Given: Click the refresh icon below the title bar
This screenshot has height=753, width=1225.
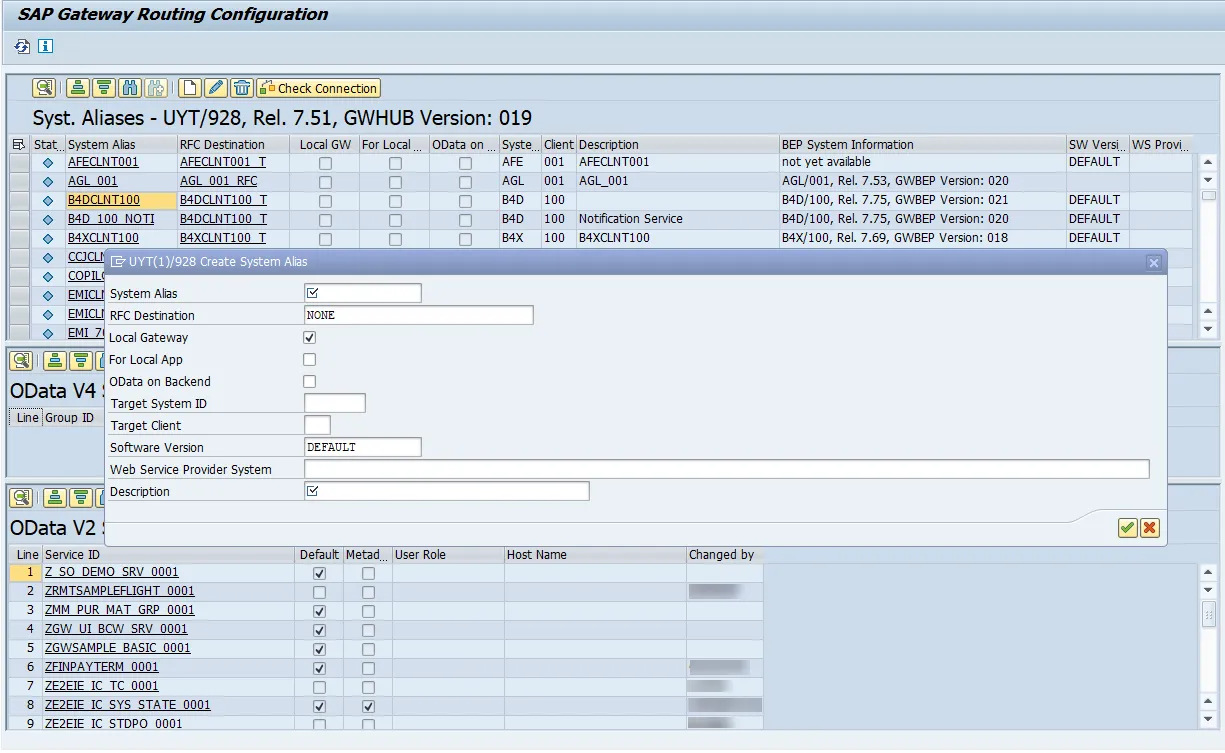Looking at the screenshot, I should click(20, 47).
